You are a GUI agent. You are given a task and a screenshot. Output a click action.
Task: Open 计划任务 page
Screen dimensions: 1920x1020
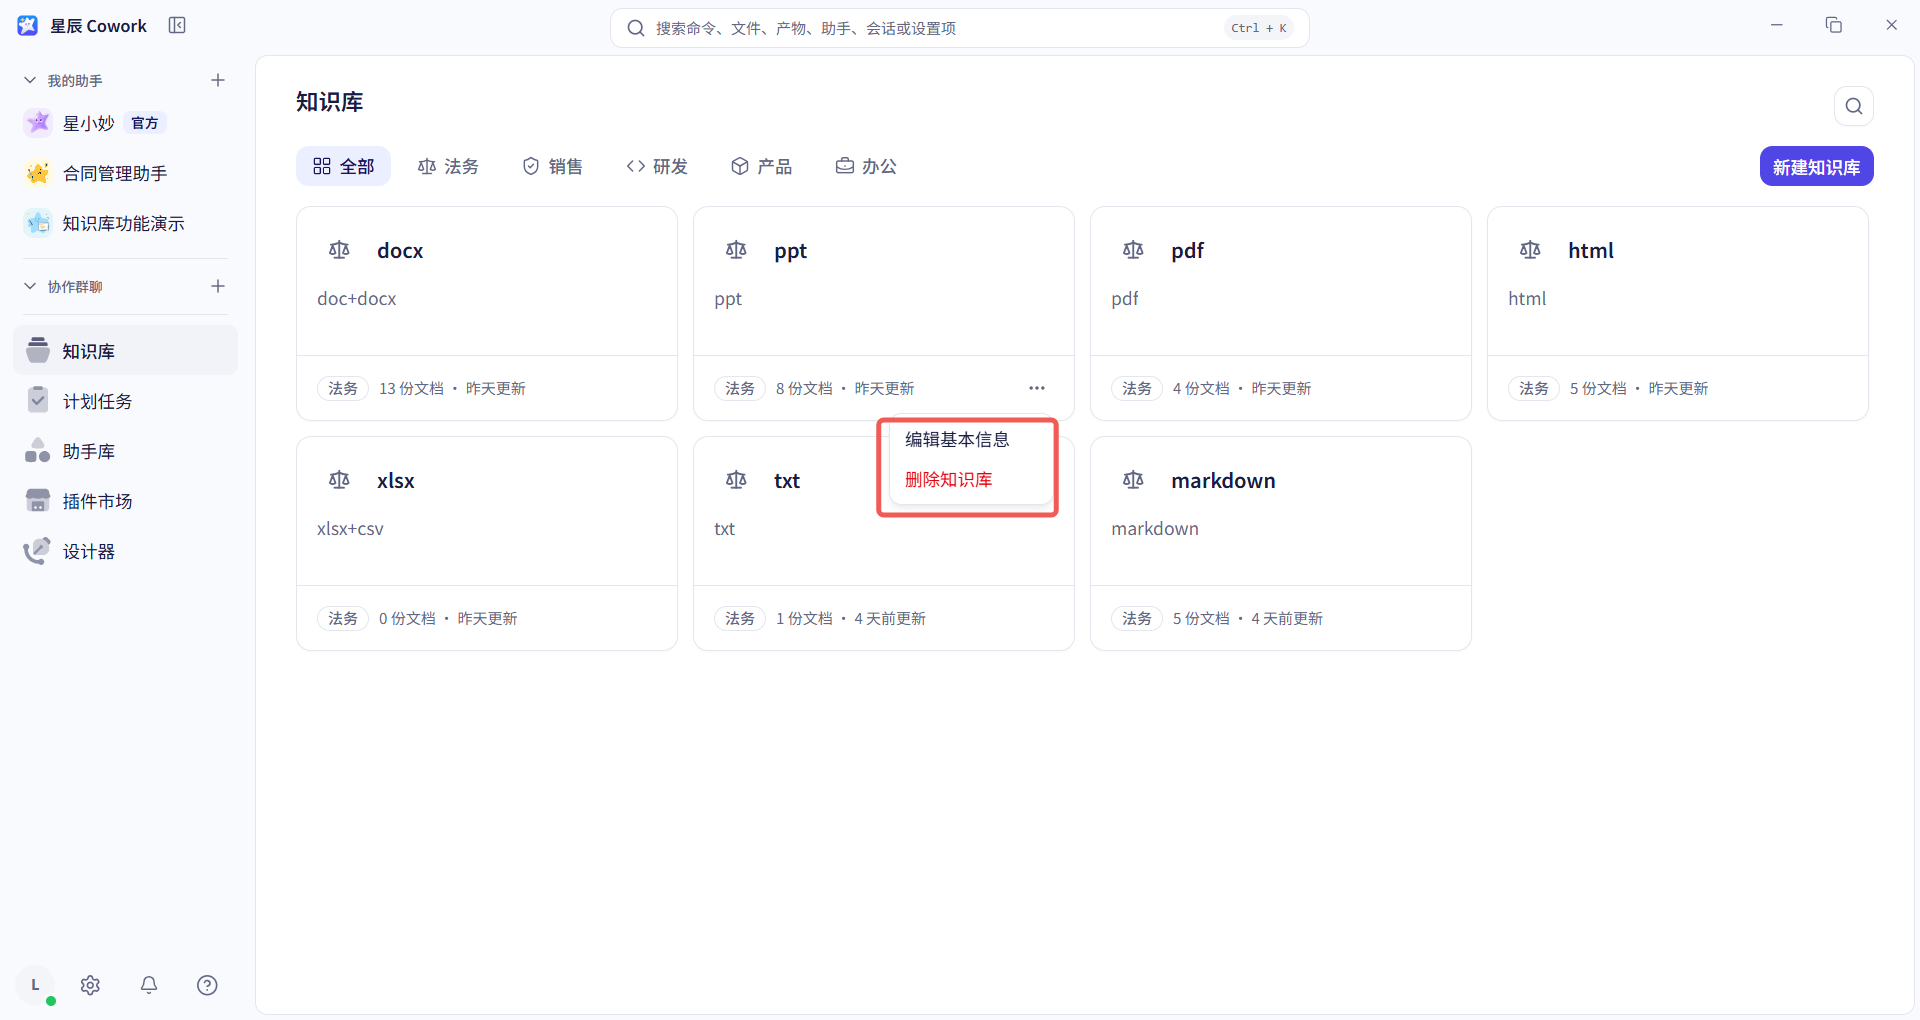tap(125, 401)
